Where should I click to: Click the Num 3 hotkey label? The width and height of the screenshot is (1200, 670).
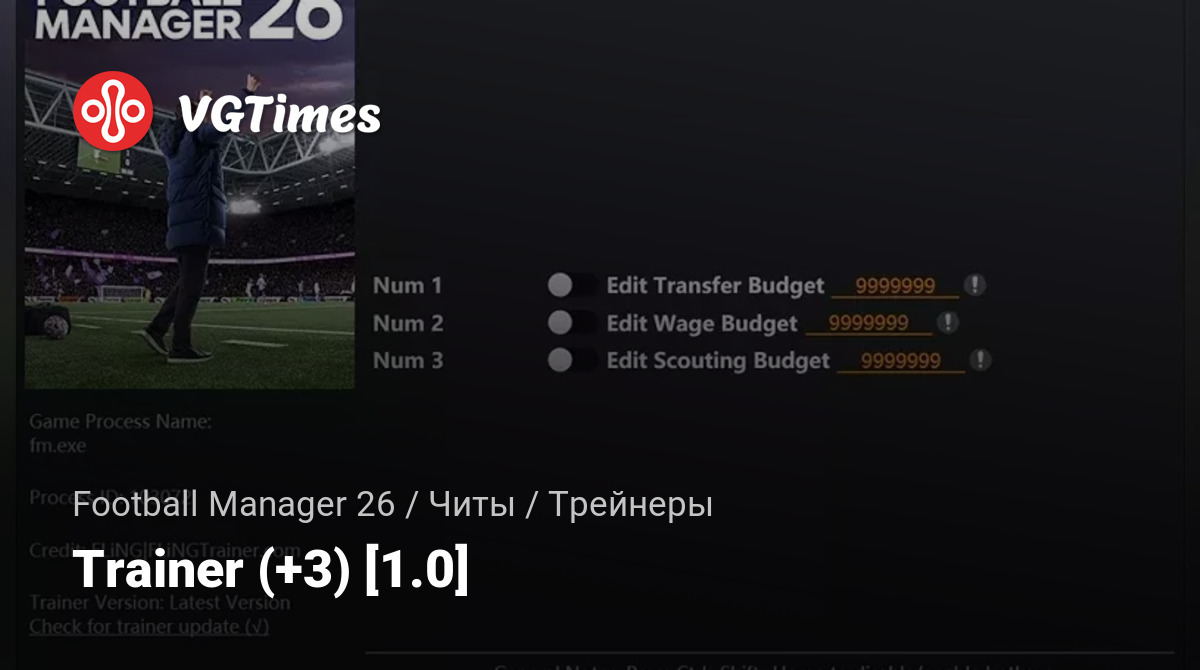pos(408,360)
